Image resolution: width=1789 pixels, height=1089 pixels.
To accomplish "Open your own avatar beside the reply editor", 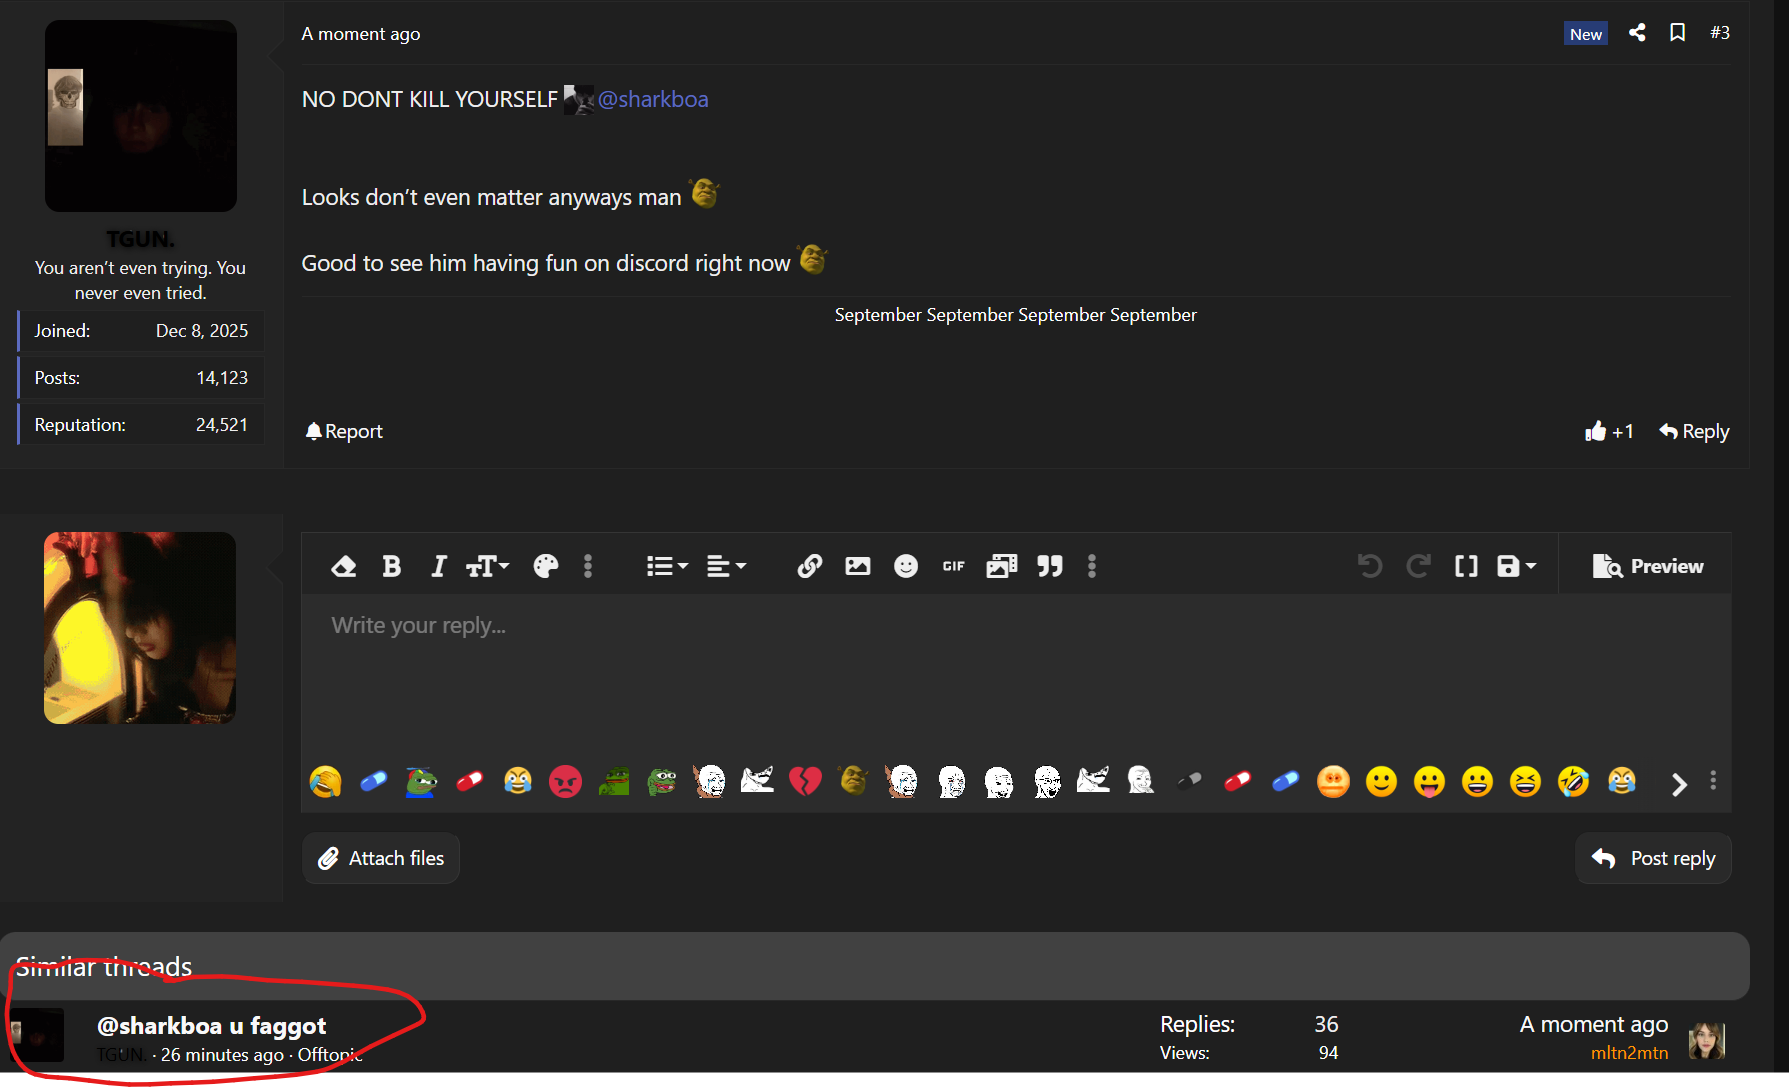I will [x=140, y=628].
